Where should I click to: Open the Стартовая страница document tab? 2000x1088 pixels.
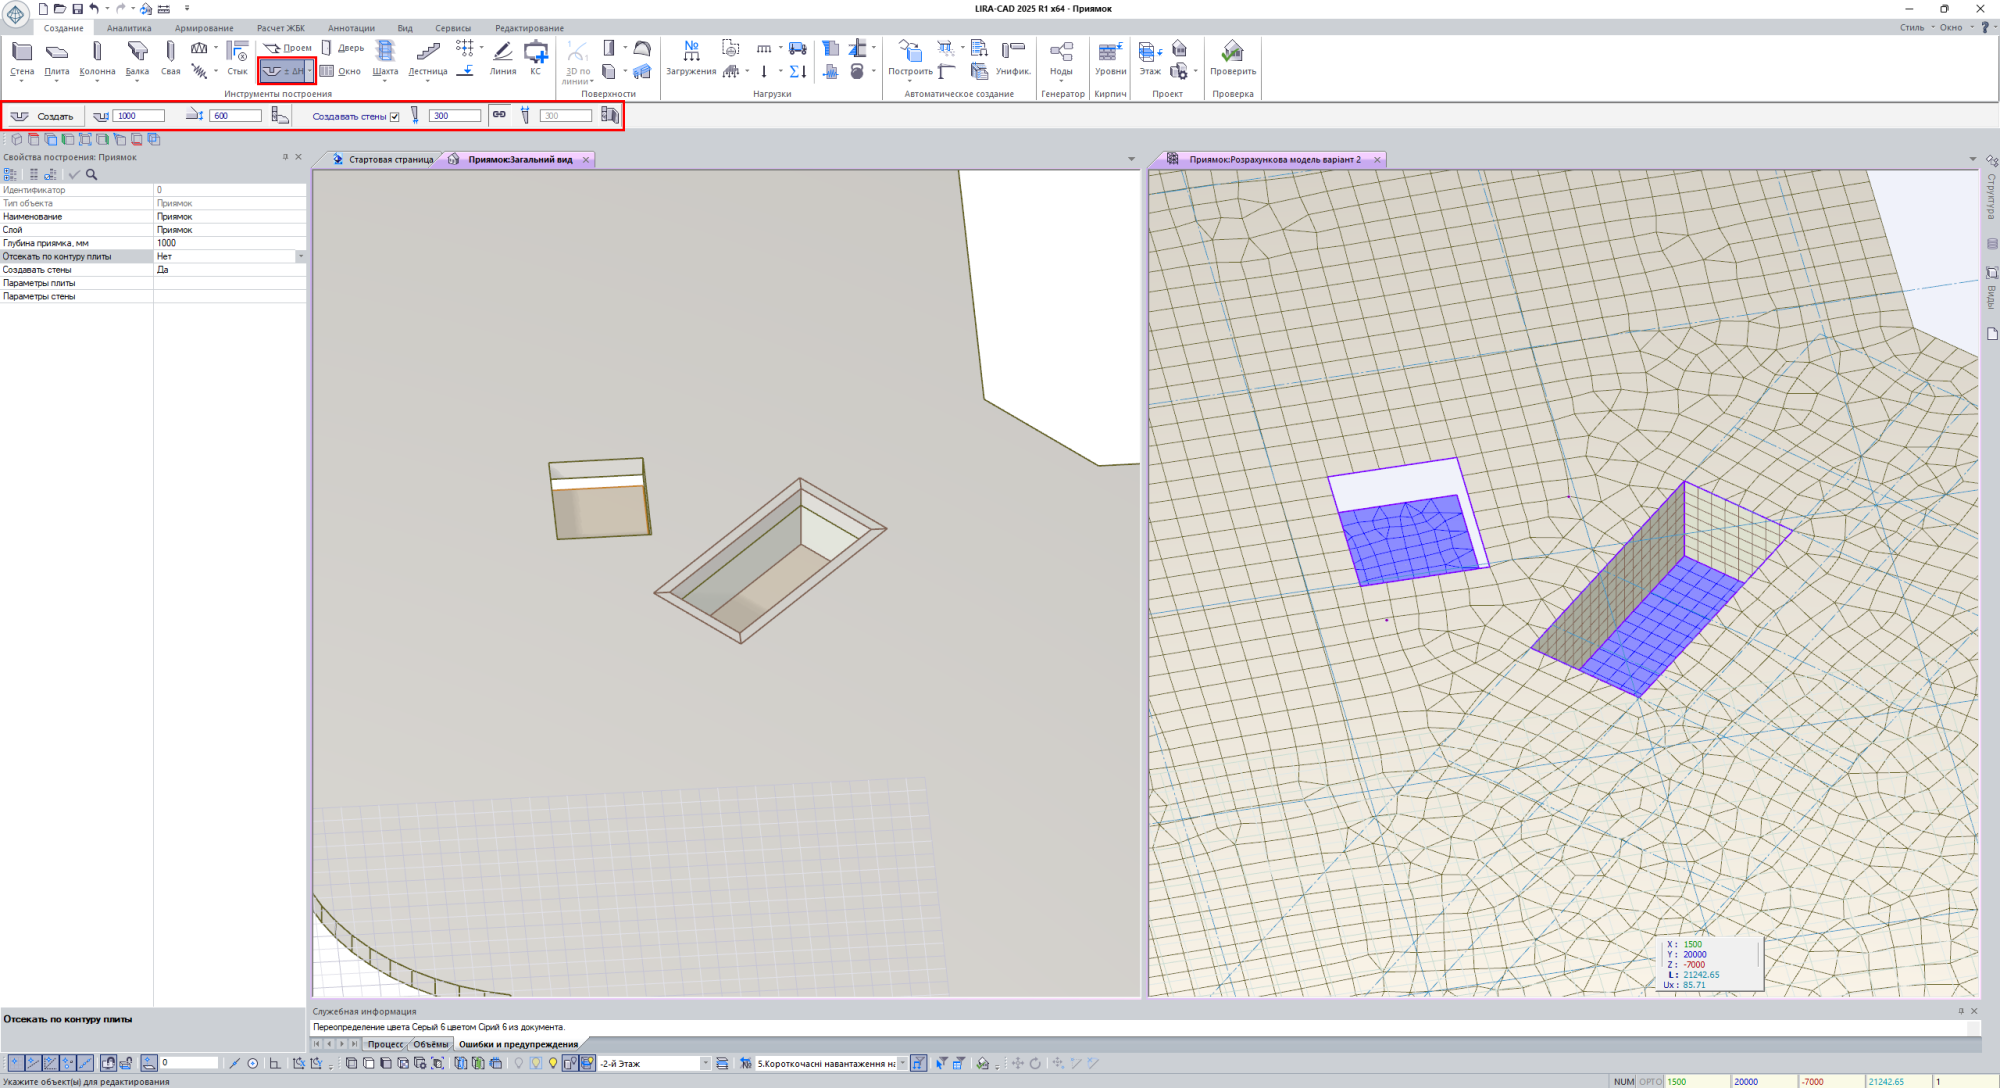pos(390,160)
